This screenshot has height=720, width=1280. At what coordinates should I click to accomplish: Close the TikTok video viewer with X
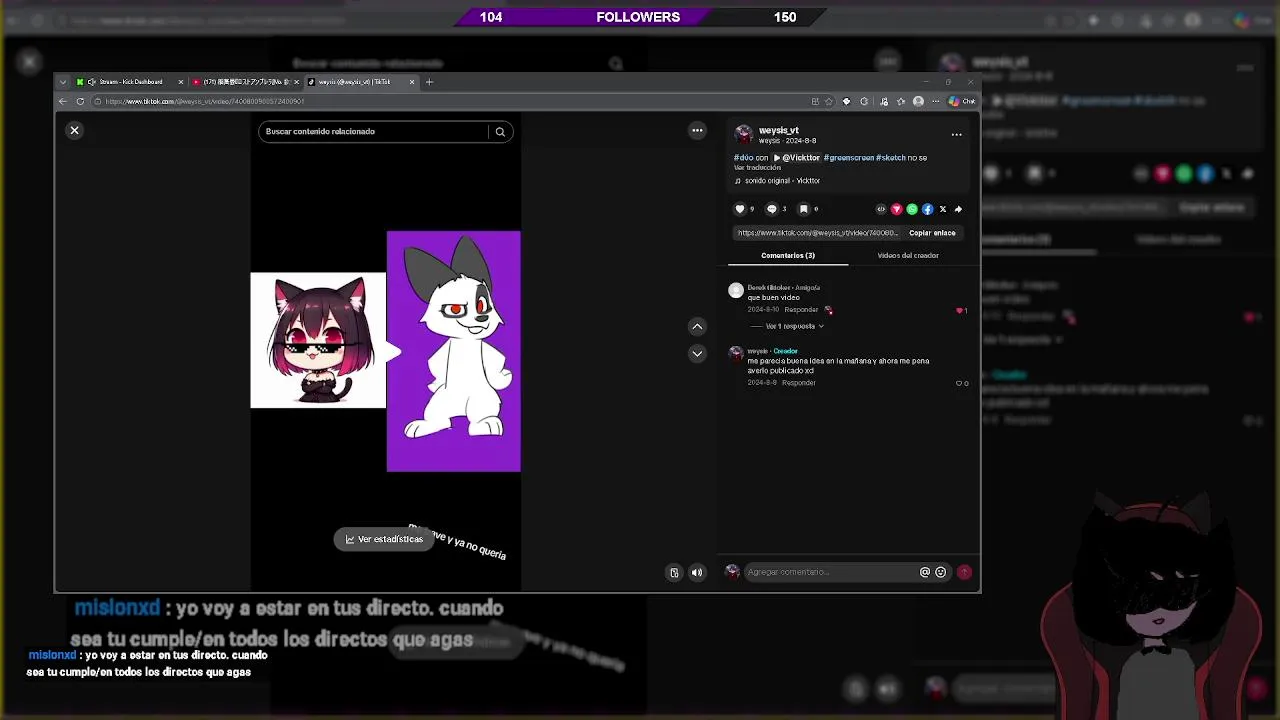pyautogui.click(x=74, y=130)
